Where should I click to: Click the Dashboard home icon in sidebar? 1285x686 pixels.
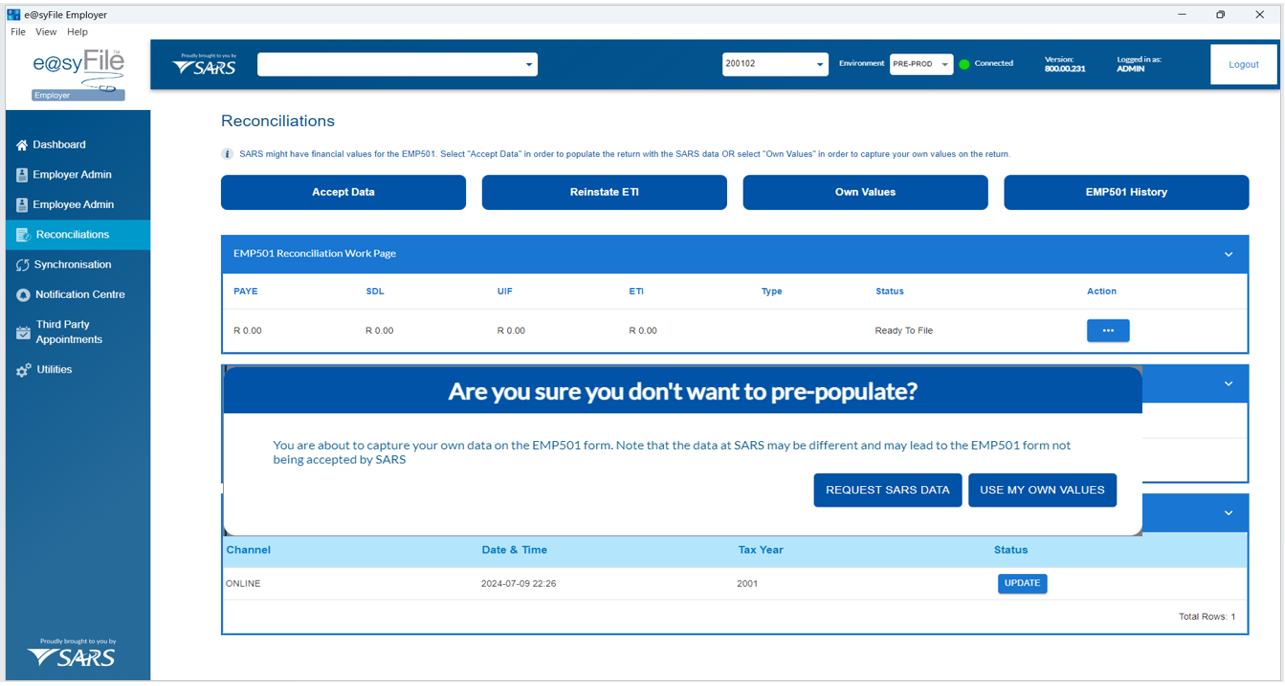point(22,145)
